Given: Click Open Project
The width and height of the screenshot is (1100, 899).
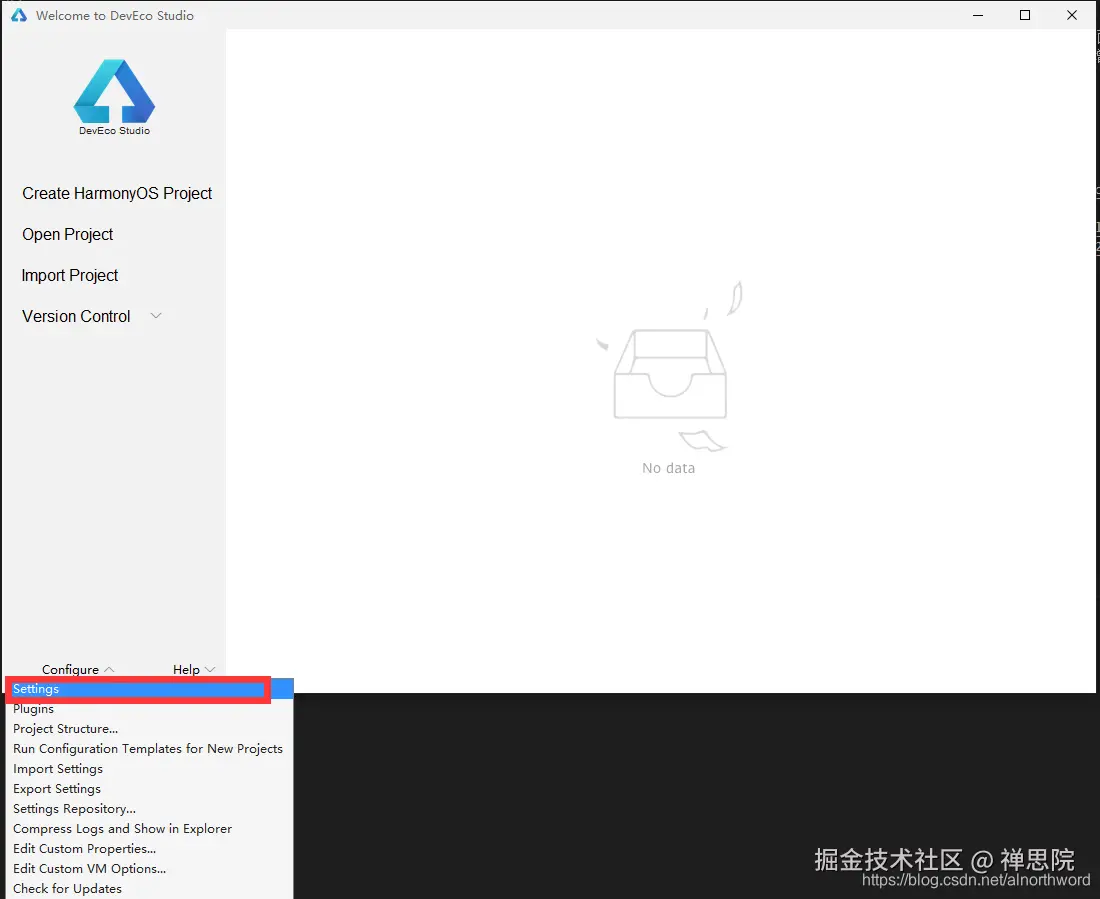Looking at the screenshot, I should click(x=67, y=234).
